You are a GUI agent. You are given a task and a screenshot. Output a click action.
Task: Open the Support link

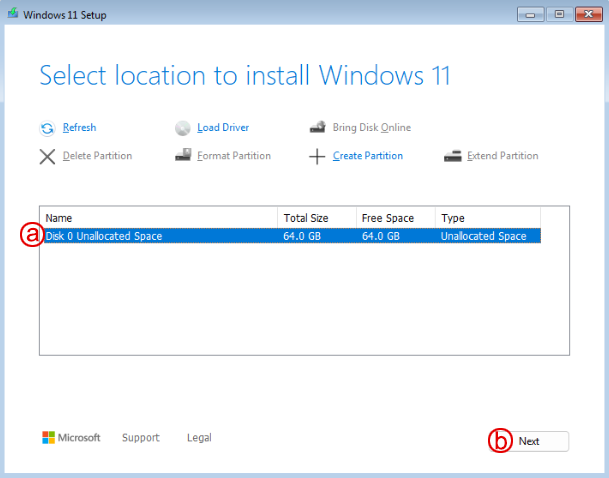coord(140,438)
